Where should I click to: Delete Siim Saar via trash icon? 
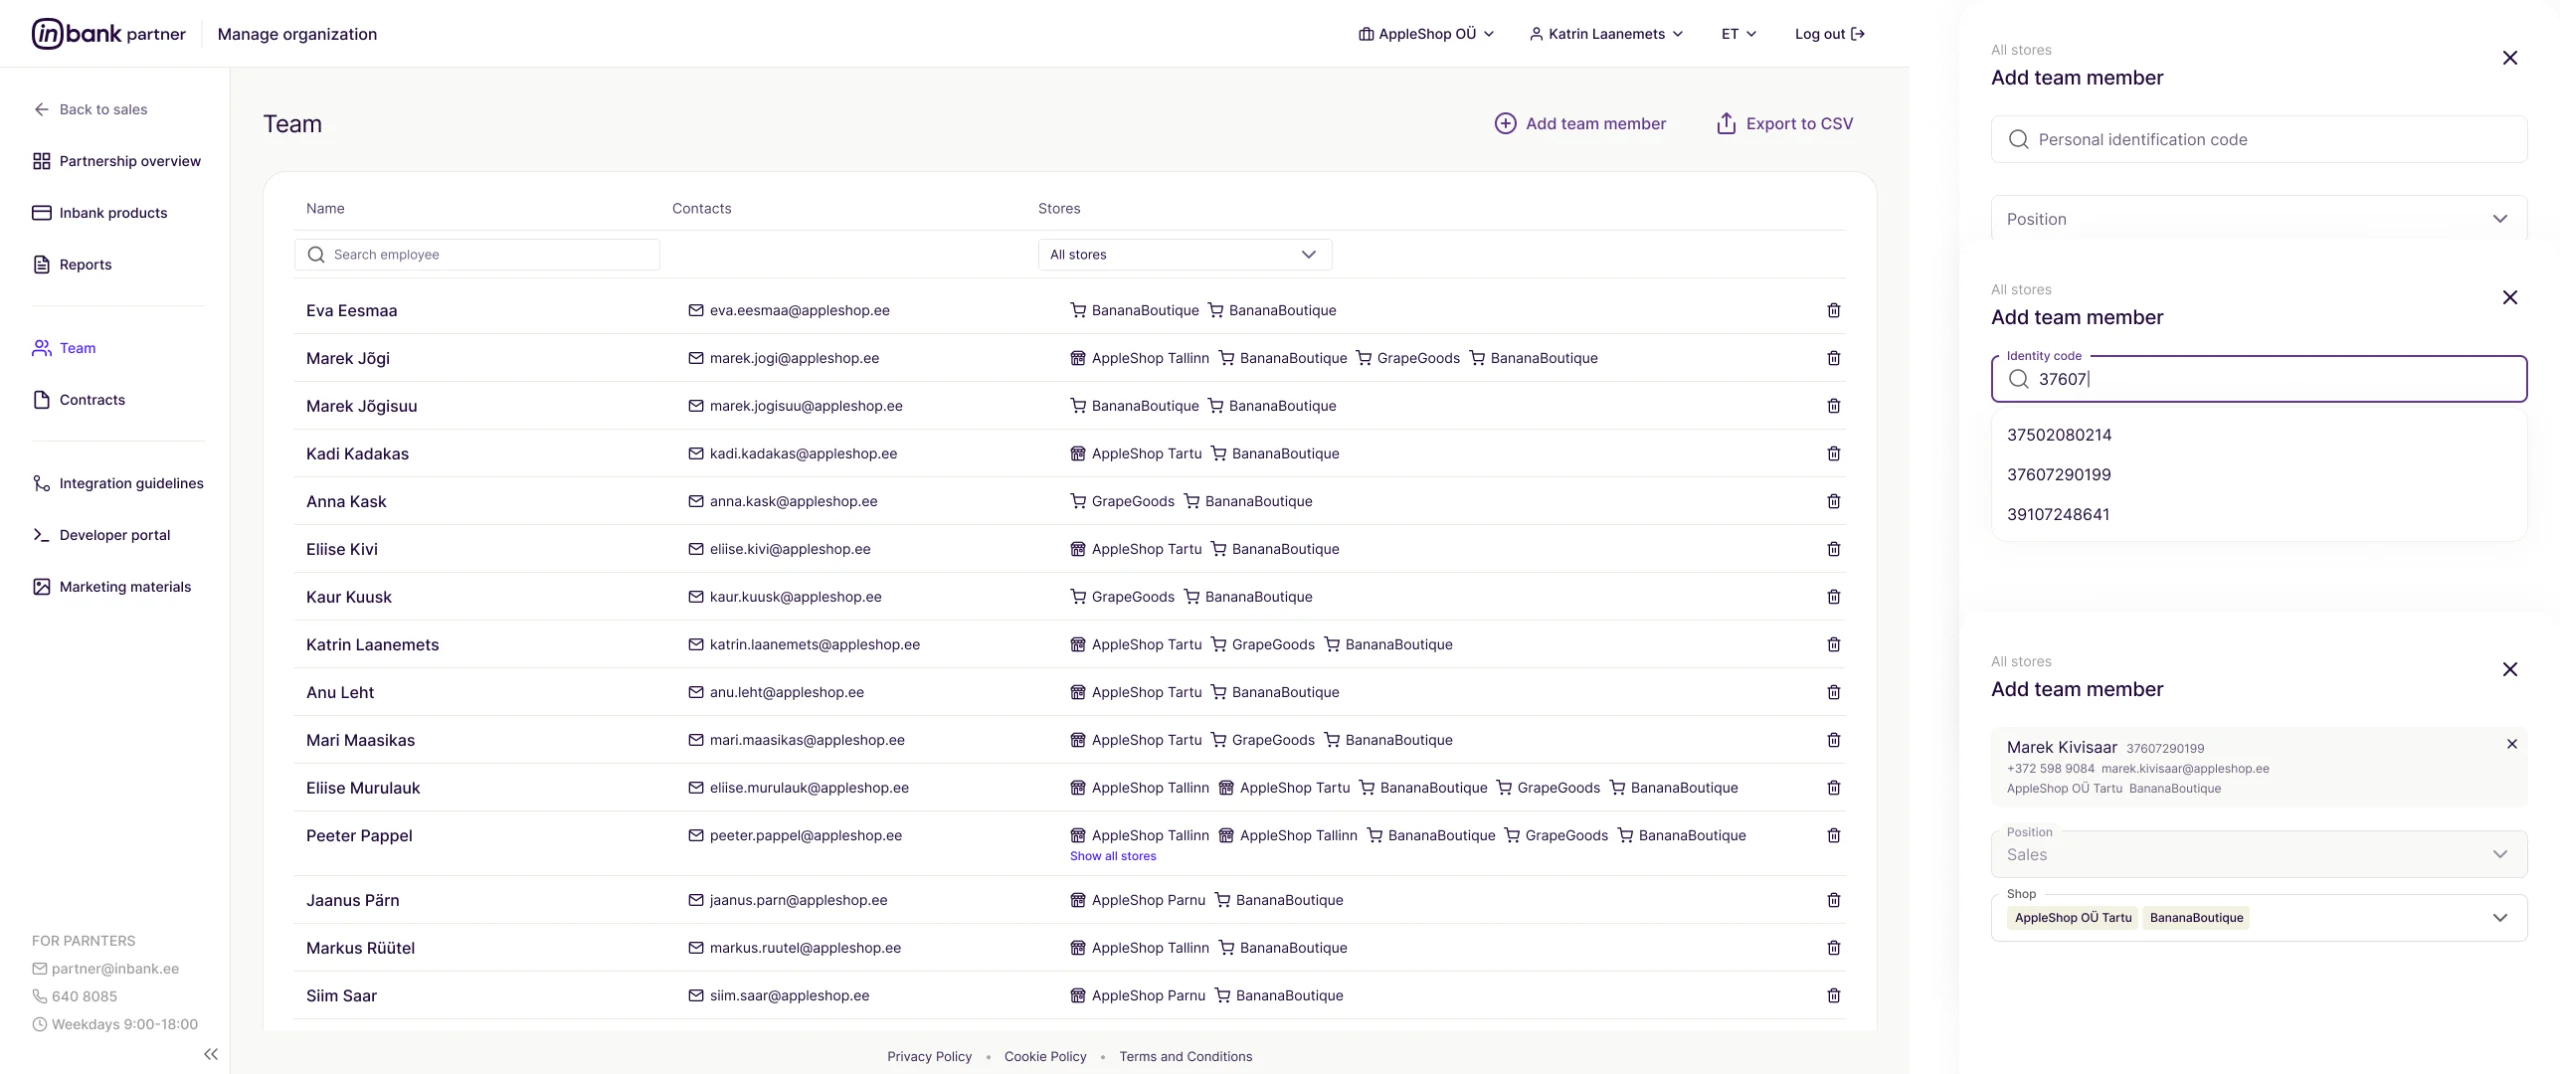1833,996
